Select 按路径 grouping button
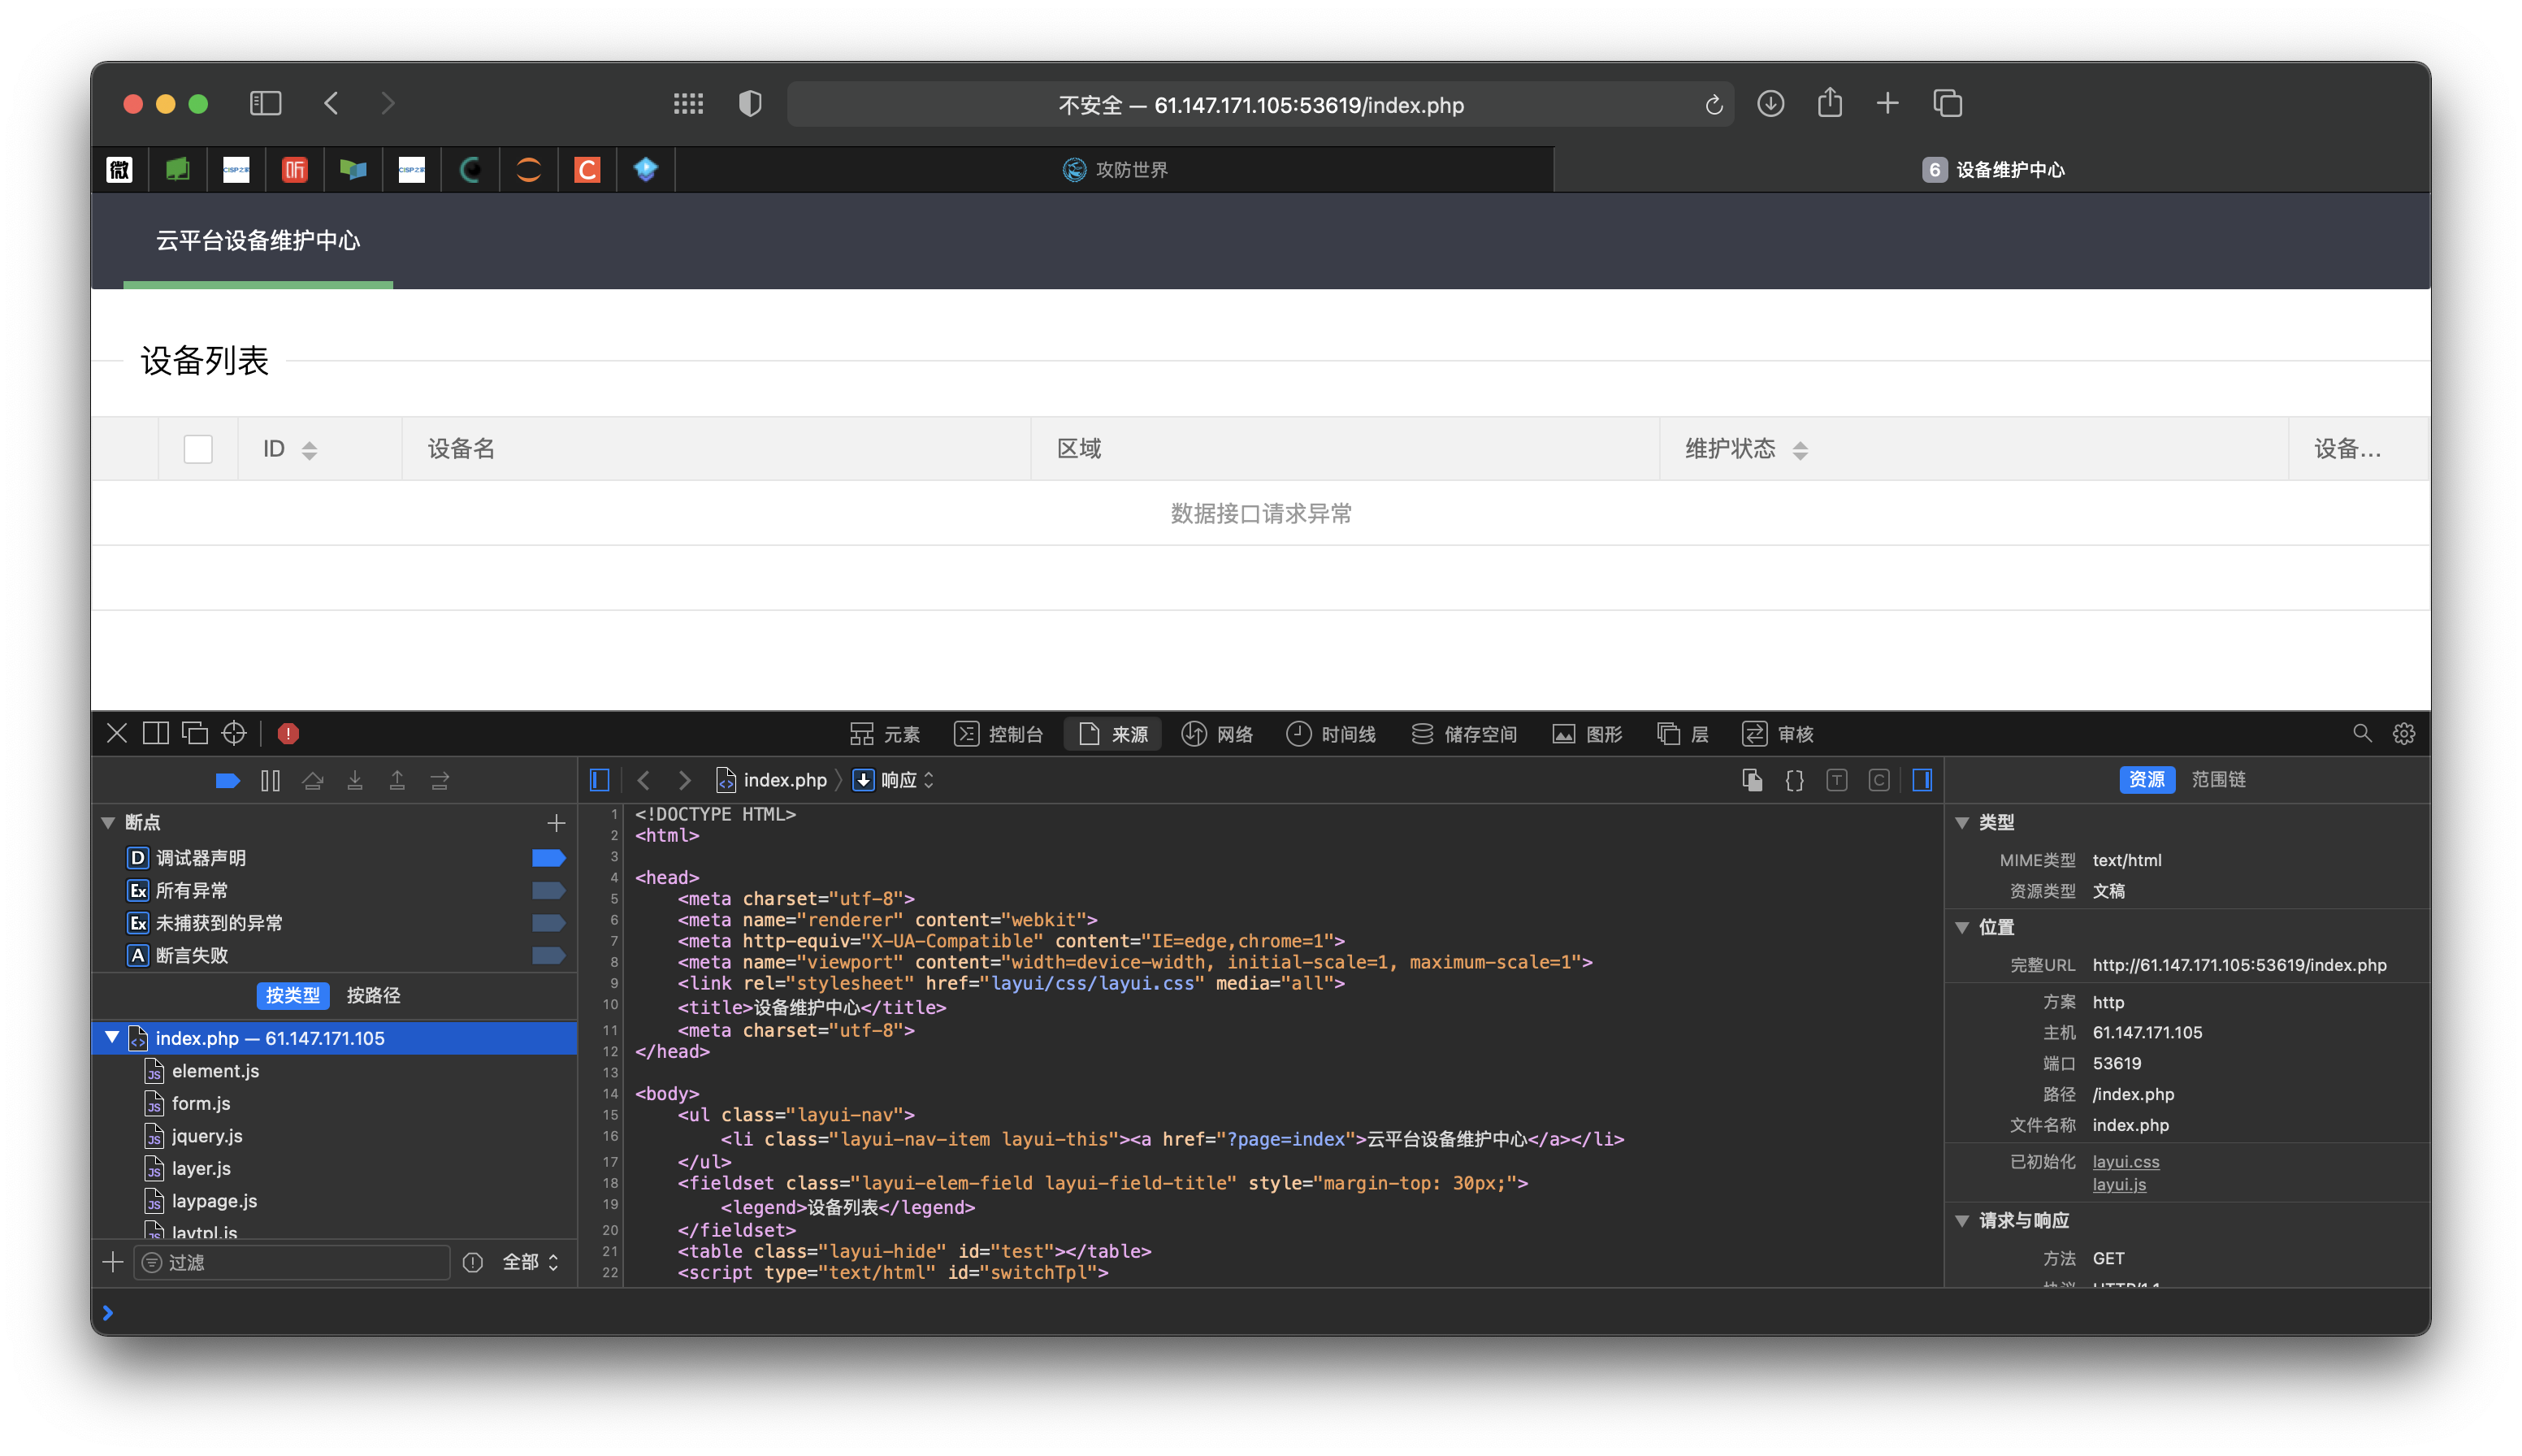The height and width of the screenshot is (1456, 2522). (x=373, y=995)
